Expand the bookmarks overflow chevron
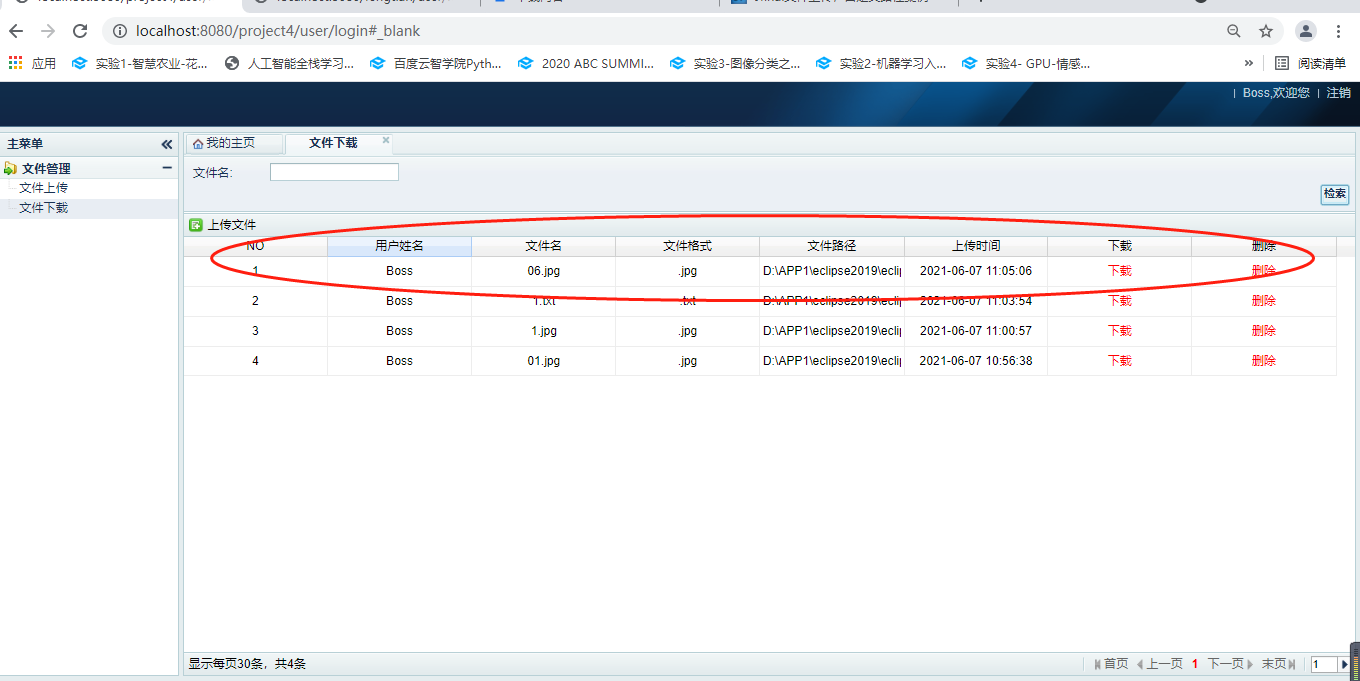 pos(1248,63)
